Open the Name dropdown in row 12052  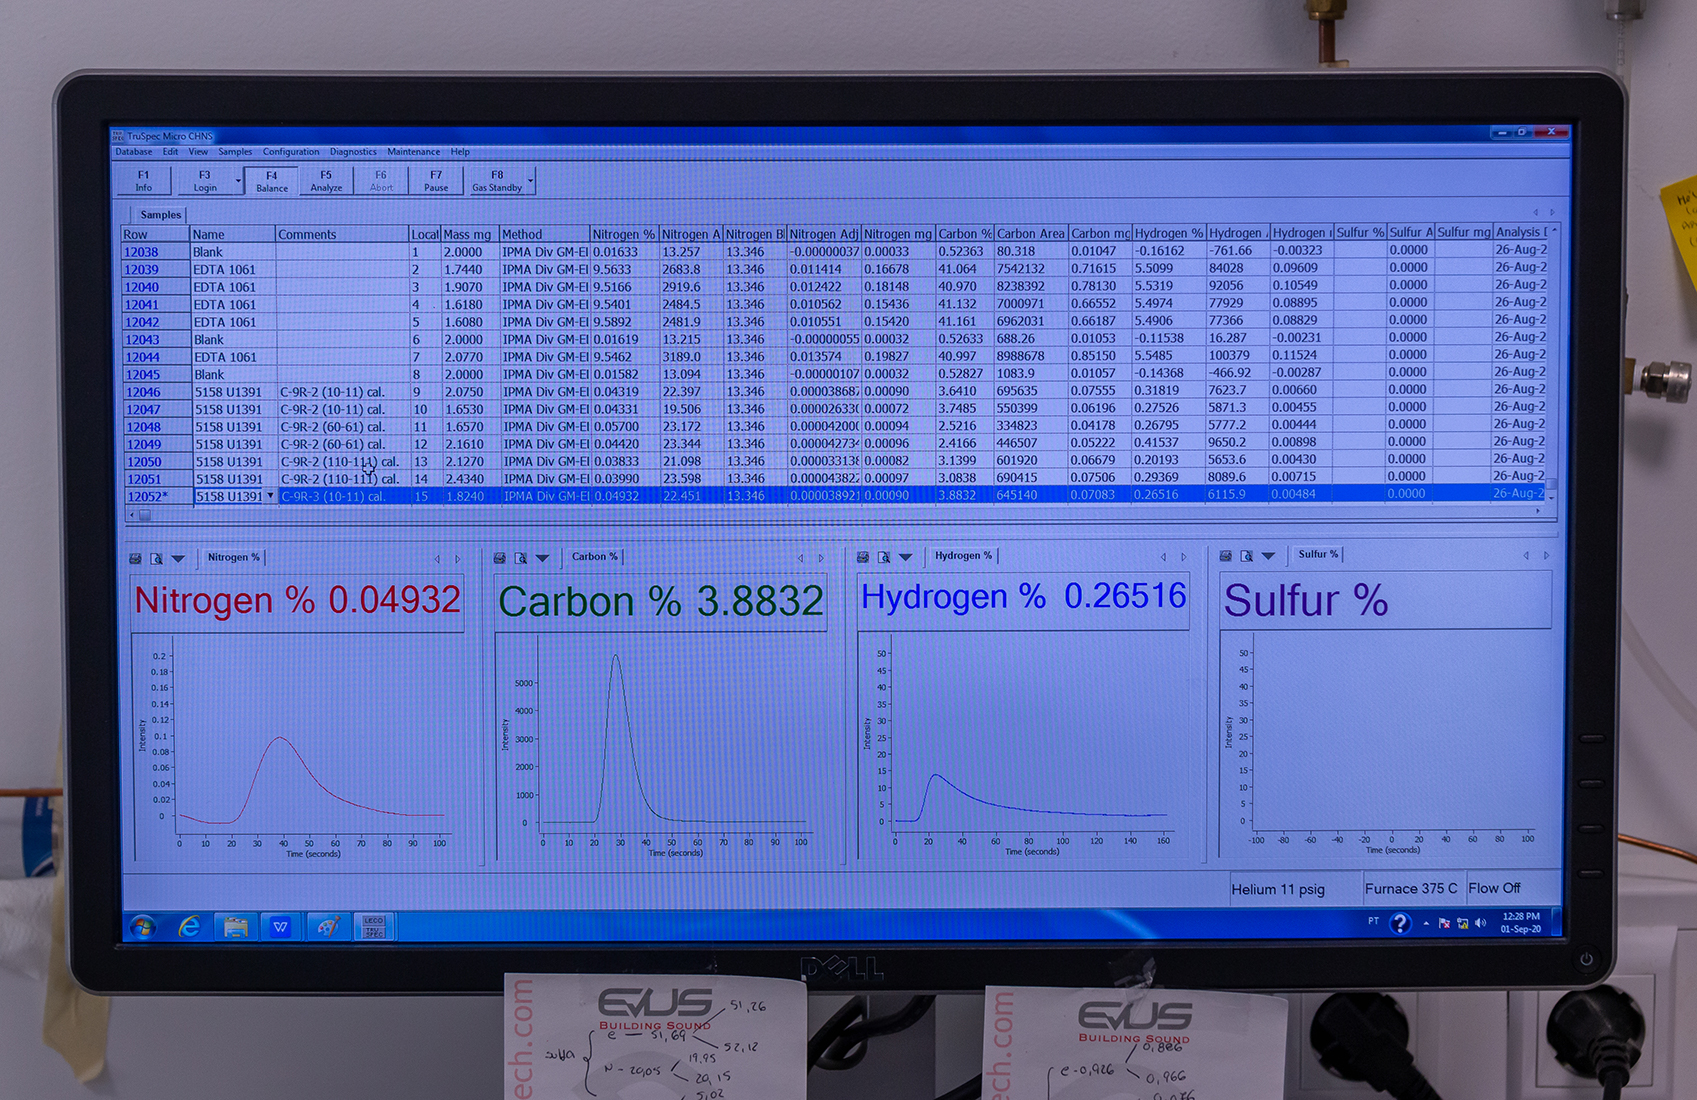(x=269, y=496)
